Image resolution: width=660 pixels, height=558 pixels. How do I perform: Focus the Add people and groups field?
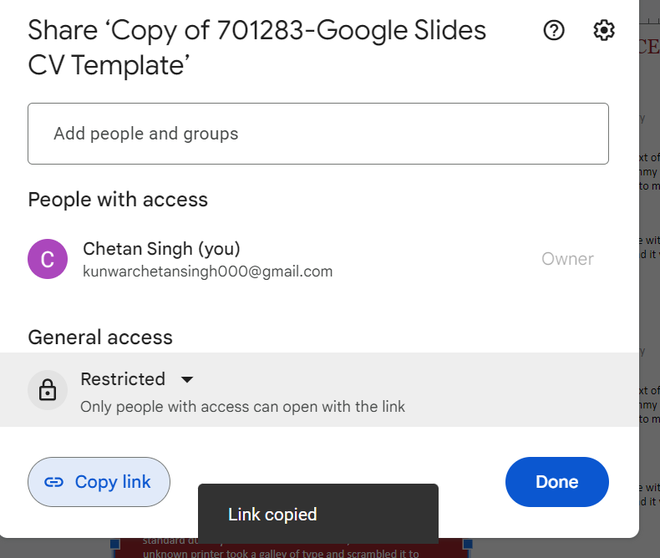318,133
